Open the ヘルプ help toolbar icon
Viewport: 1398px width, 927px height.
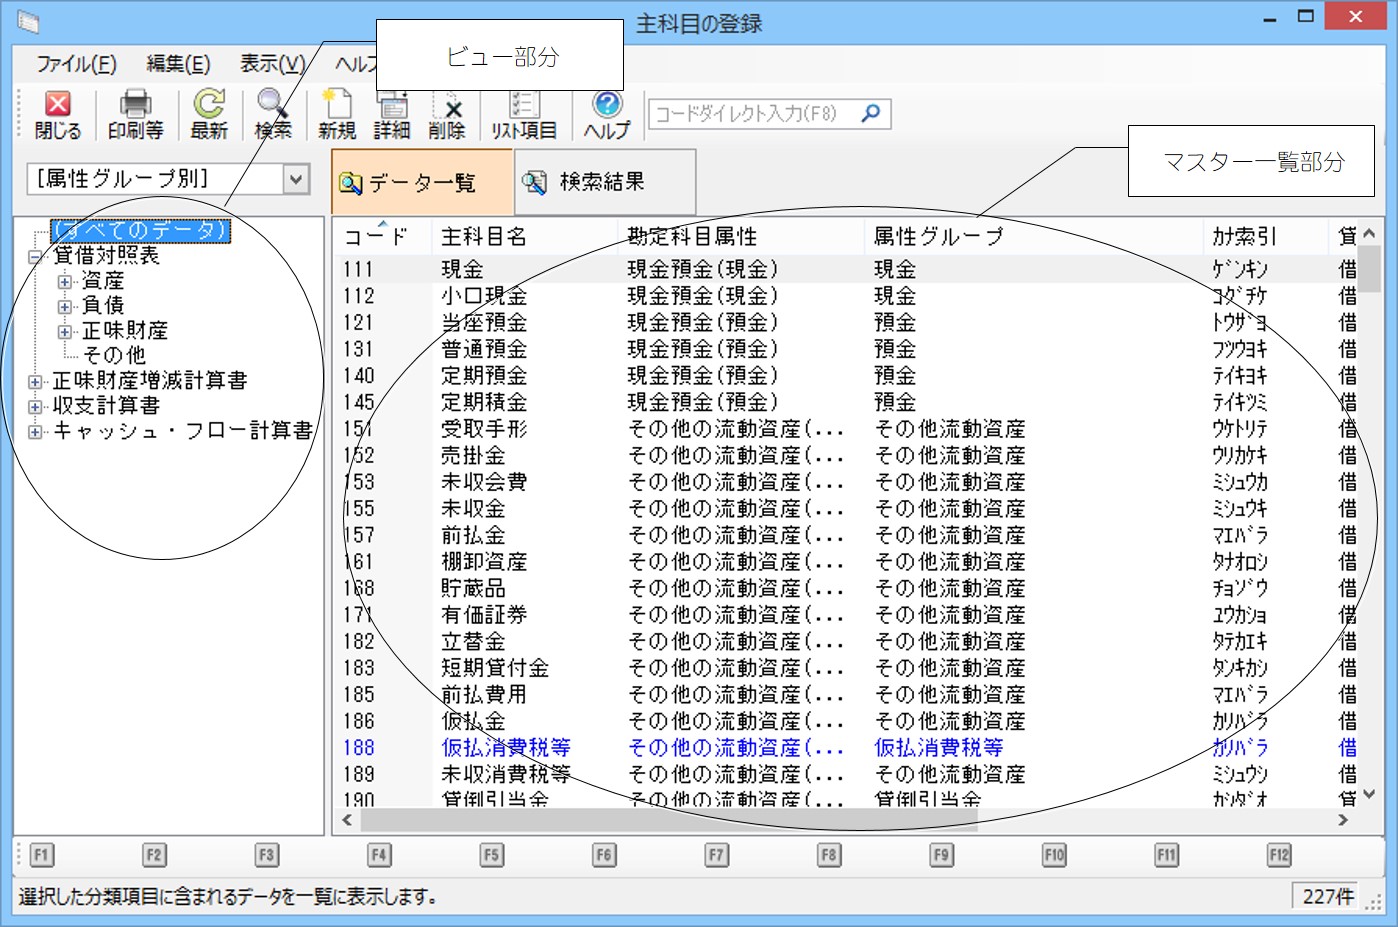[x=607, y=114]
